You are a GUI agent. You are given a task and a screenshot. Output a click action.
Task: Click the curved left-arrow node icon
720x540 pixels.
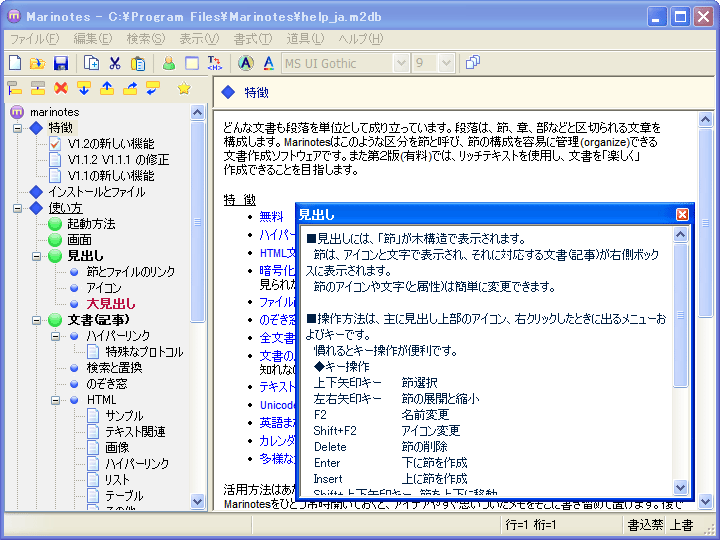tap(153, 88)
